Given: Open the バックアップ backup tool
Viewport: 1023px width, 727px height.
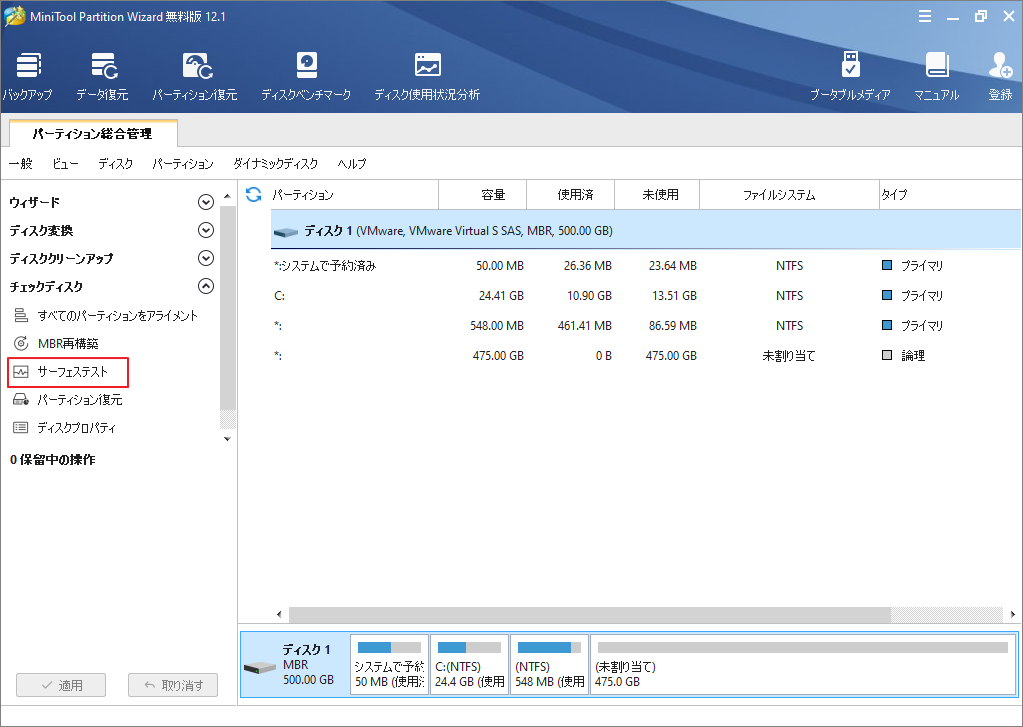Looking at the screenshot, I should [x=28, y=76].
